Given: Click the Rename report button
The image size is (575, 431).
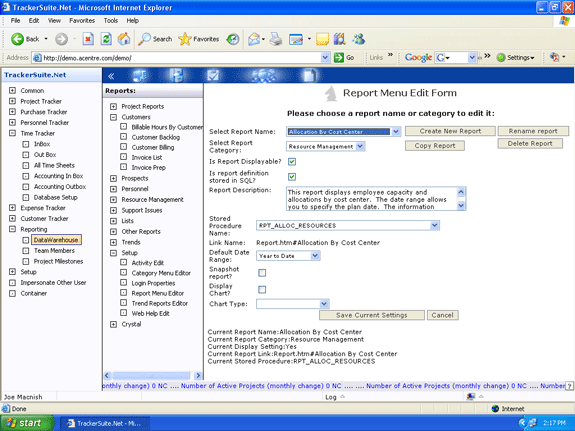Looking at the screenshot, I should tap(533, 131).
